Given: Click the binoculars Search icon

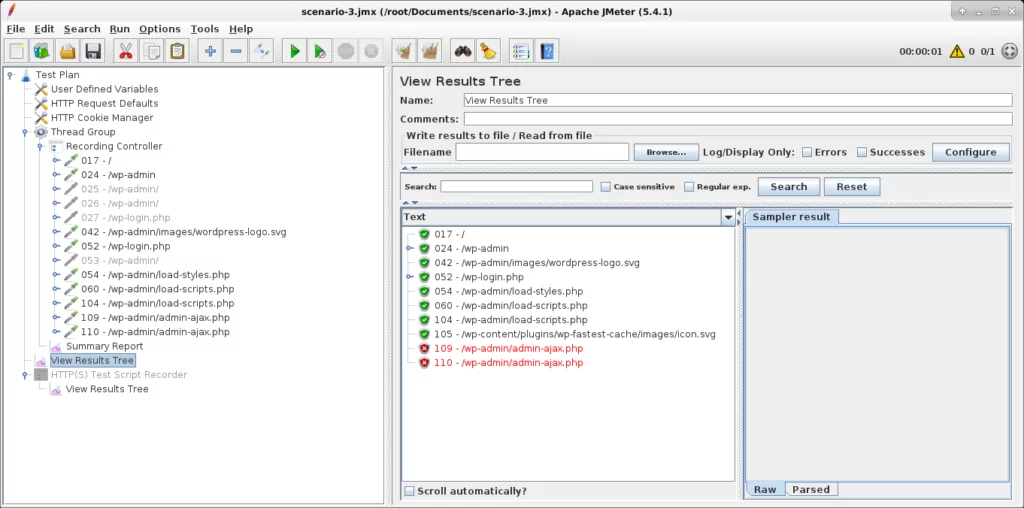Looking at the screenshot, I should [x=462, y=51].
